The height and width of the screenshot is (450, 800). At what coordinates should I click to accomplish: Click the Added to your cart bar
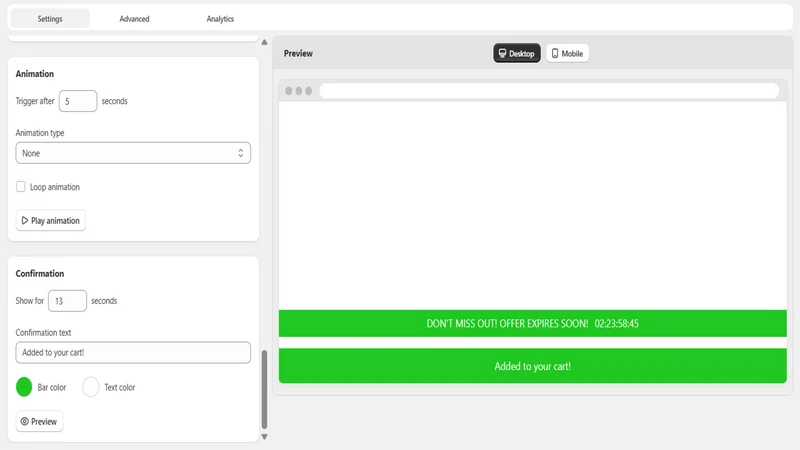tap(533, 366)
